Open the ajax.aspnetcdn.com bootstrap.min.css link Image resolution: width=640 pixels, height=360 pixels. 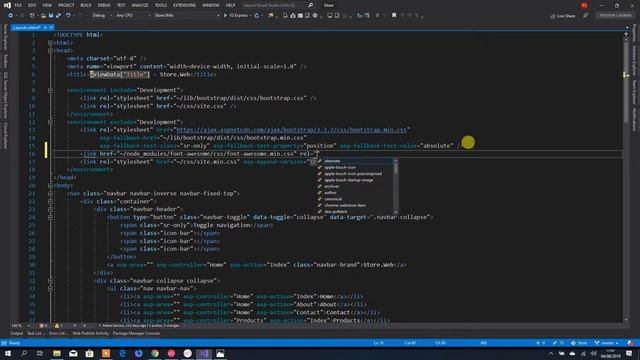click(x=291, y=130)
